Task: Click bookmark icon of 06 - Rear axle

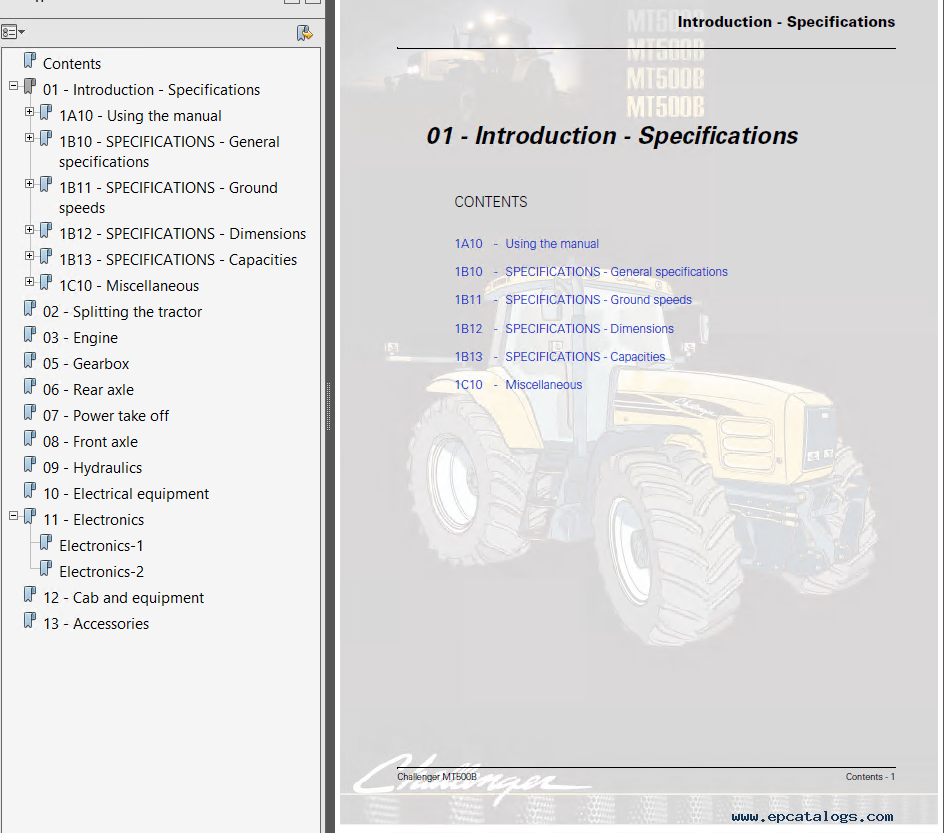Action: click(30, 386)
